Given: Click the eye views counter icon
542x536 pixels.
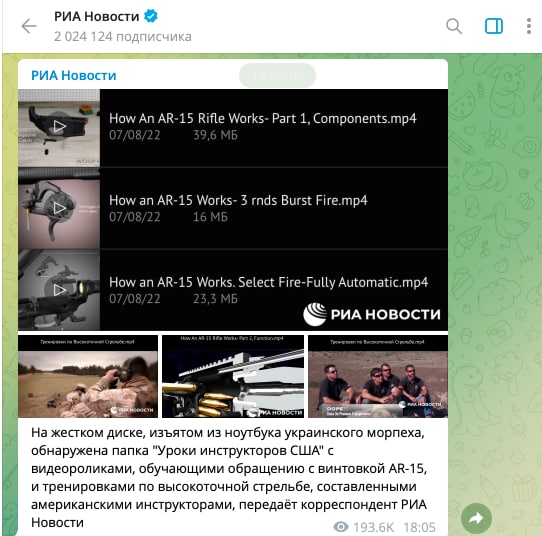Looking at the screenshot, I should 340,527.
